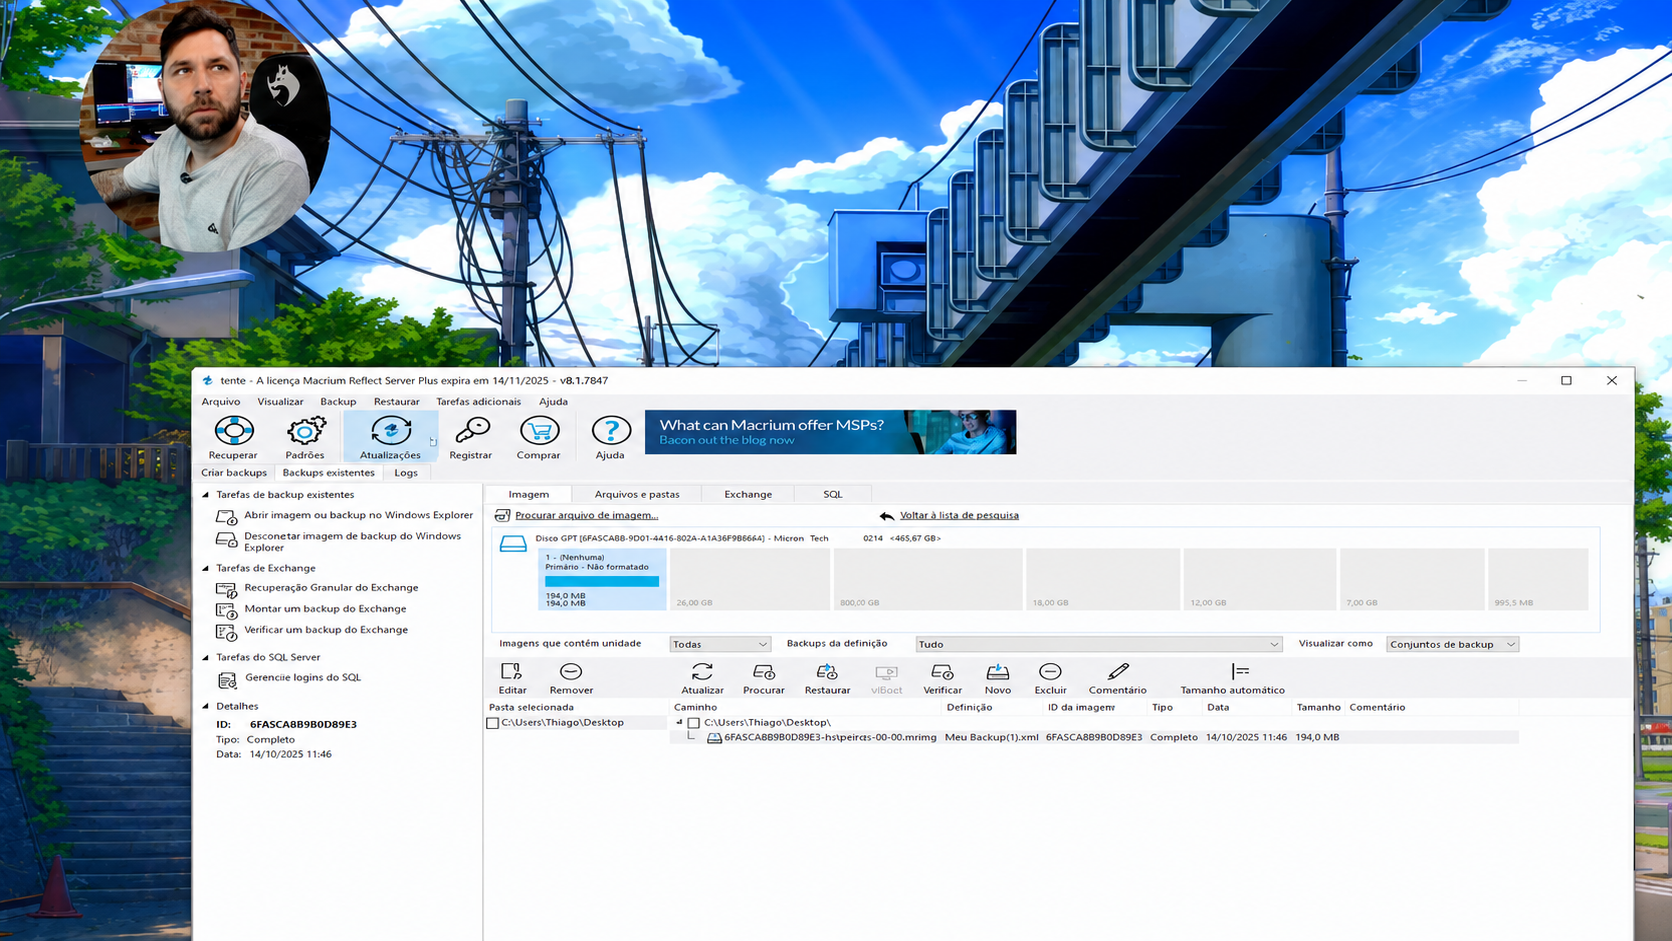1672x941 pixels.
Task: Switch to the Backups existentes tab
Action: (x=328, y=473)
